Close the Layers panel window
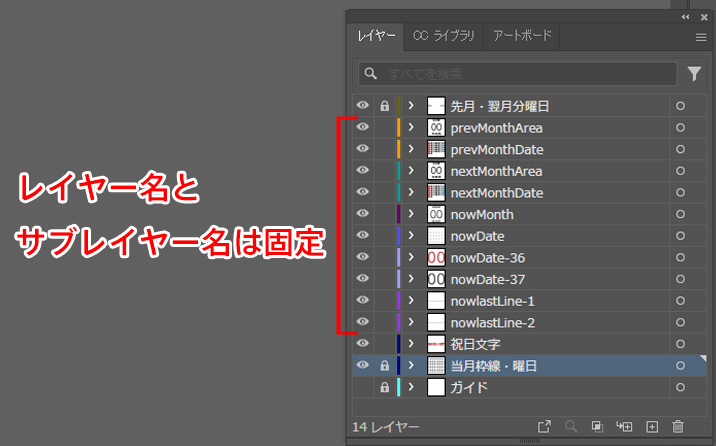Image resolution: width=716 pixels, height=446 pixels. [x=704, y=17]
